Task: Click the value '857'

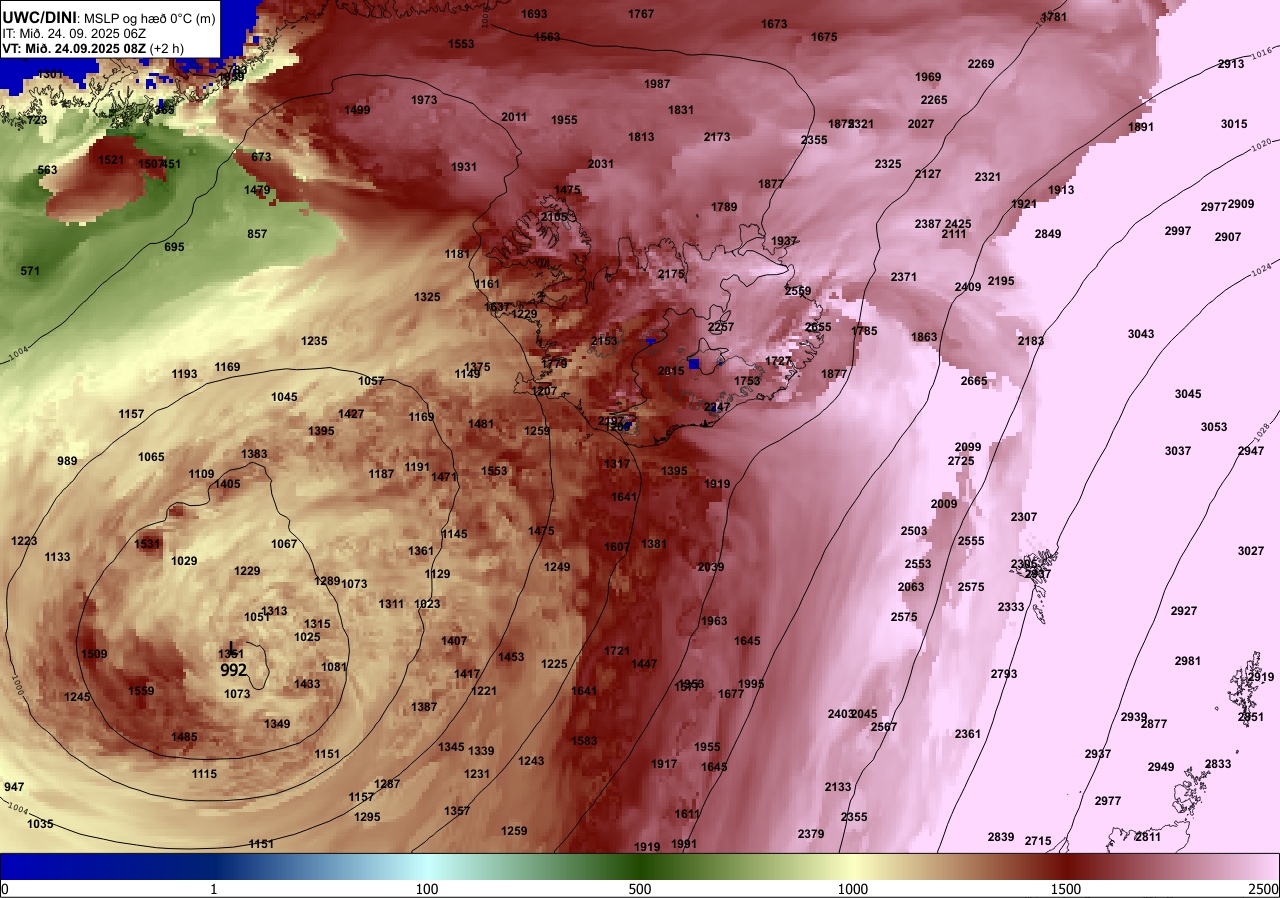Action: (257, 234)
